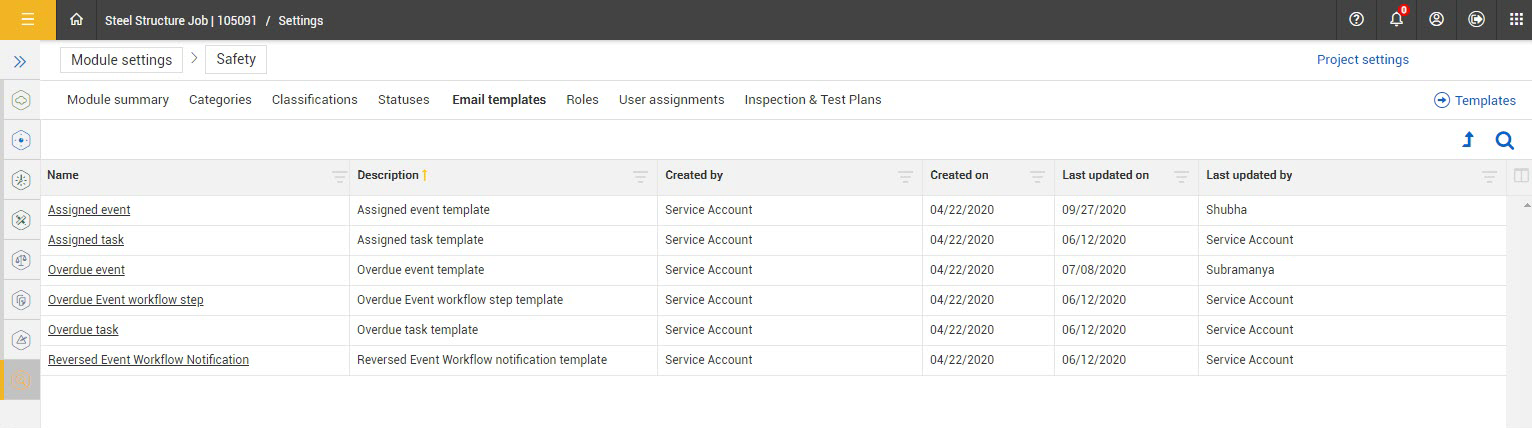This screenshot has height=428, width=1532.
Task: Click the export upload arrow icon
Action: point(1468,140)
